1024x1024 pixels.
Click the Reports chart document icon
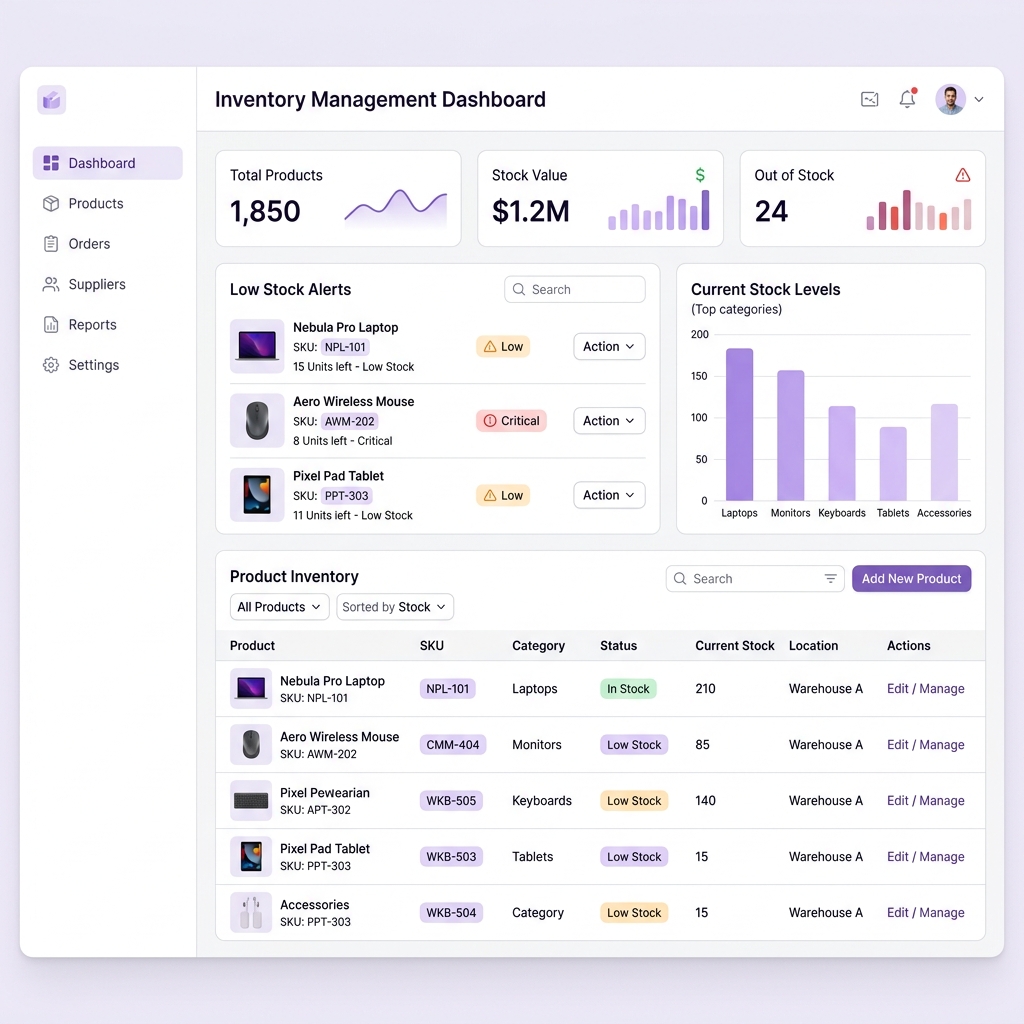pos(51,325)
